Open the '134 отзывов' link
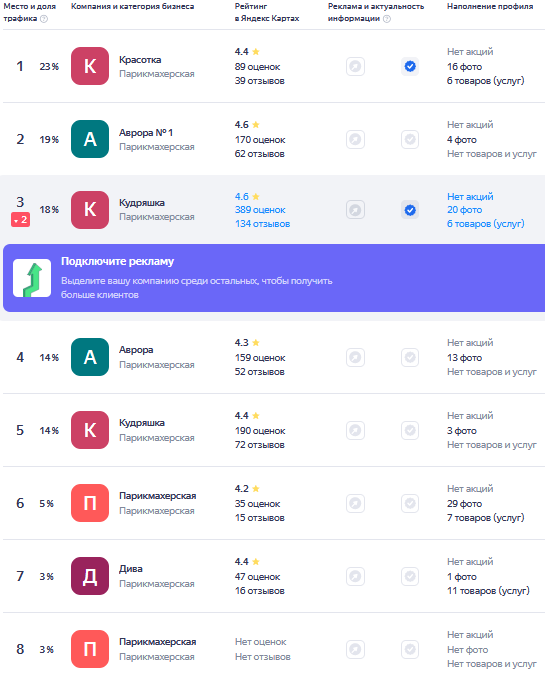This screenshot has width=545, height=680. click(262, 224)
